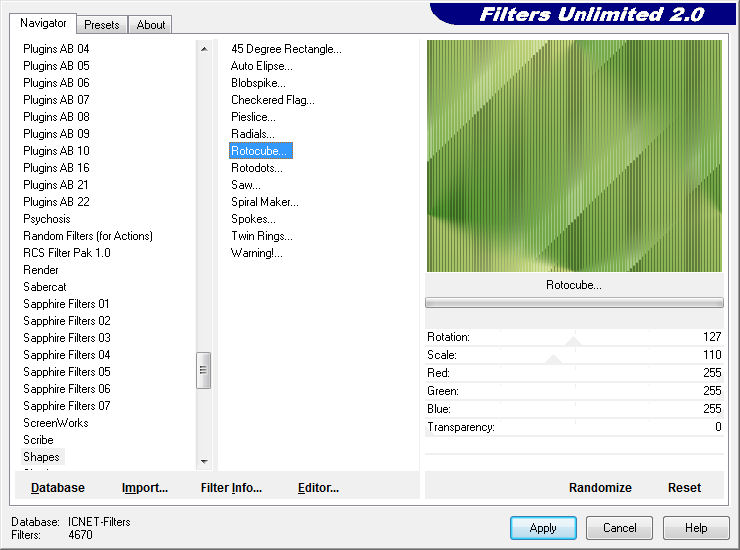Adjust the Transparency slider
Screen dimensions: 740x550
[x=574, y=427]
